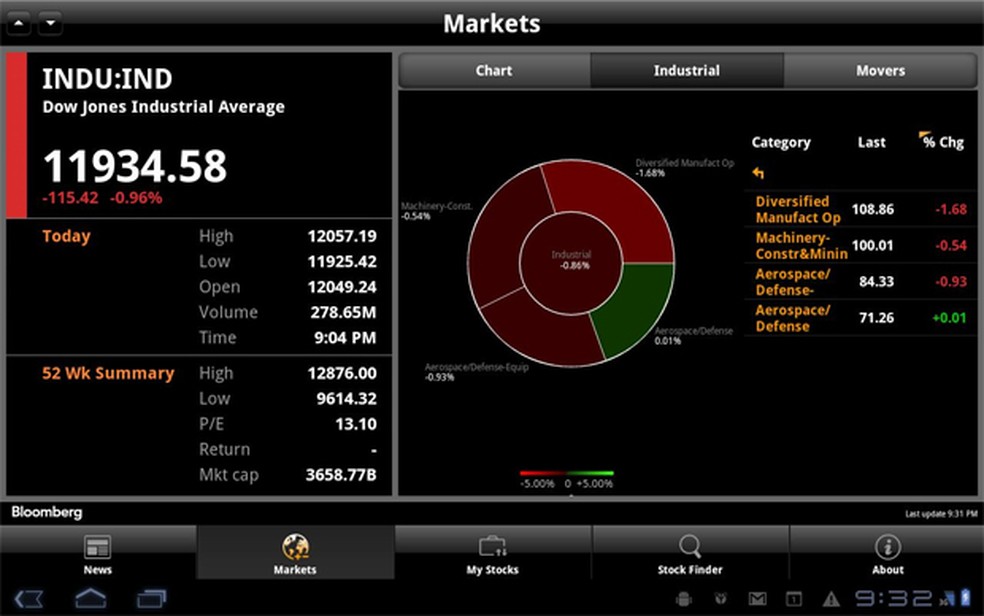The height and width of the screenshot is (616, 984).
Task: Click the Last update 9:31 PM text
Action: tap(941, 514)
